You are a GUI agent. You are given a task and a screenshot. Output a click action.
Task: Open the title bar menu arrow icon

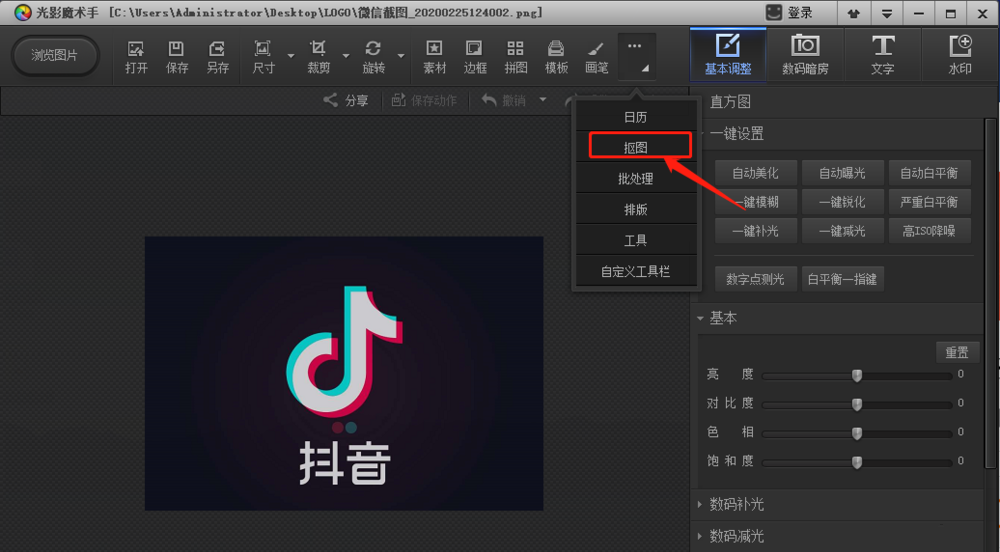click(886, 13)
